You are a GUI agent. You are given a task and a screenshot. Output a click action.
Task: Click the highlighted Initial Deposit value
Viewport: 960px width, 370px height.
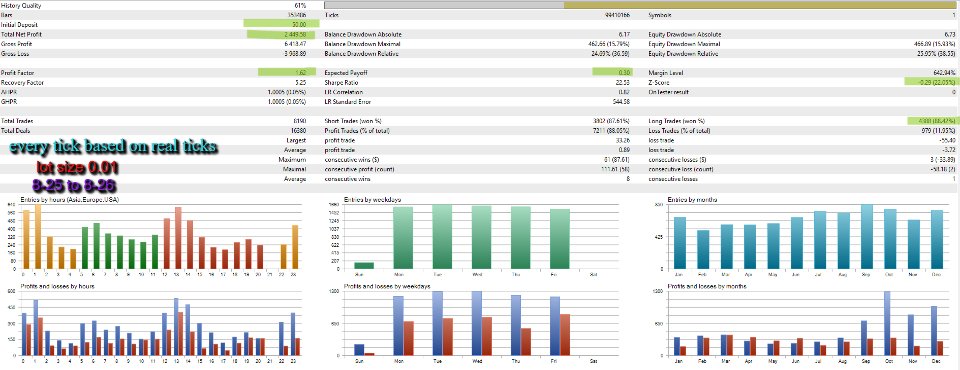tap(281, 24)
